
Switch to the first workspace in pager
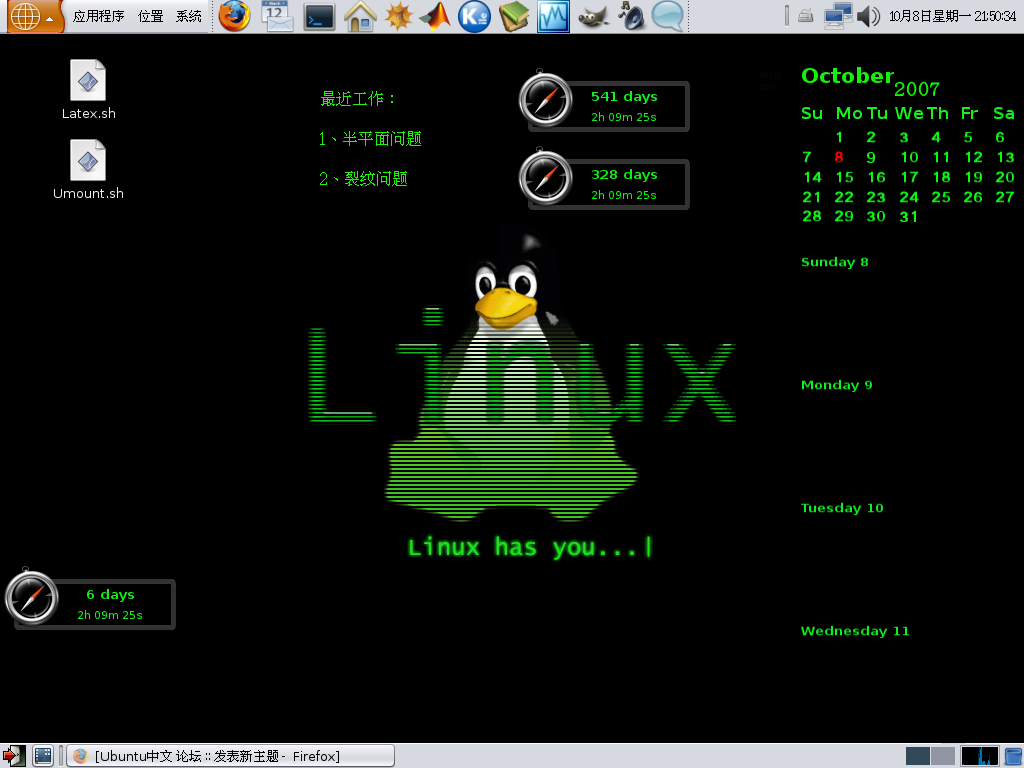(918, 756)
